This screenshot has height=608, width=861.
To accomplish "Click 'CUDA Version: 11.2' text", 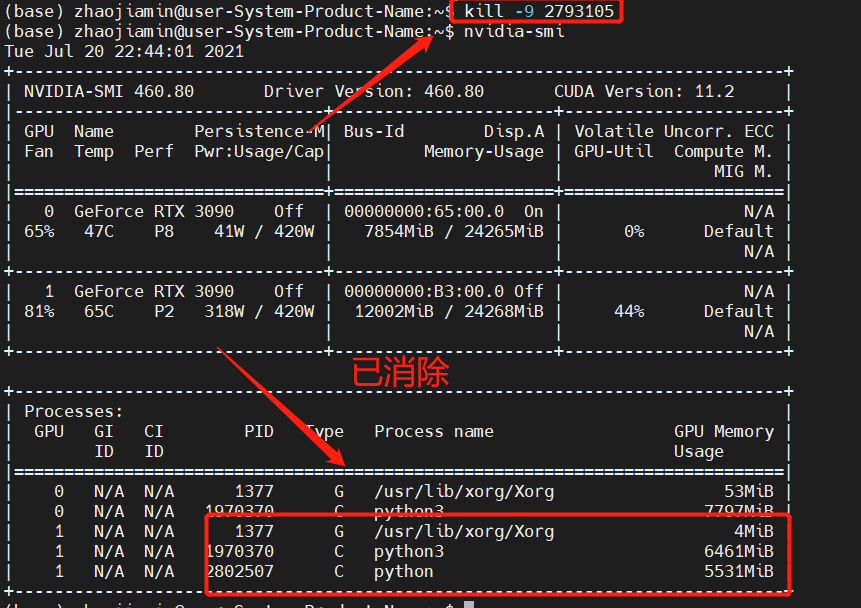I will [x=644, y=91].
